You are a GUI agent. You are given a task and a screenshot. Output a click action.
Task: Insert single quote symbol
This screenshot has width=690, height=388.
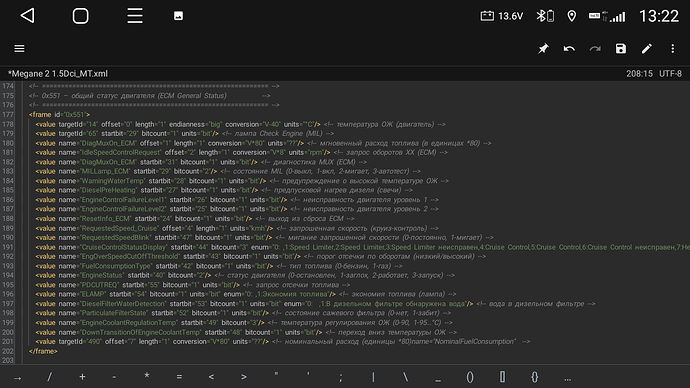pyautogui.click(x=308, y=375)
